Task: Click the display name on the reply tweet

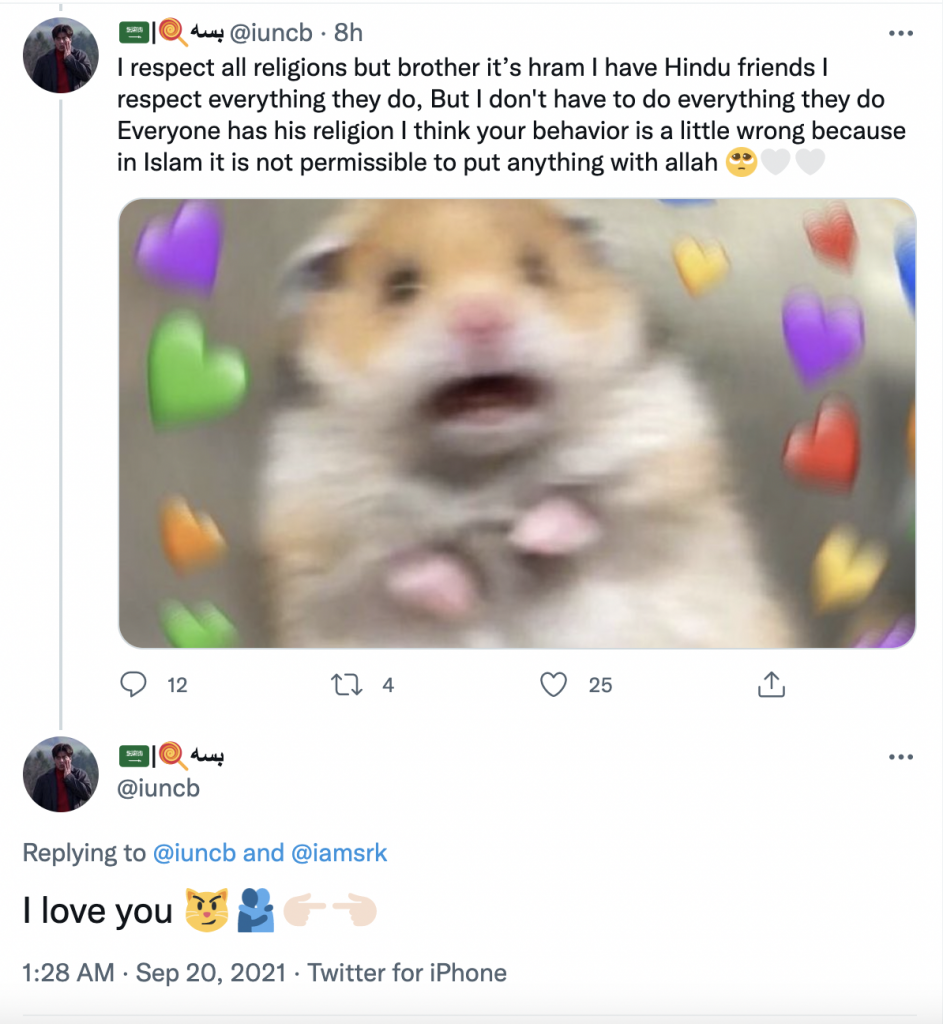Action: [172, 755]
